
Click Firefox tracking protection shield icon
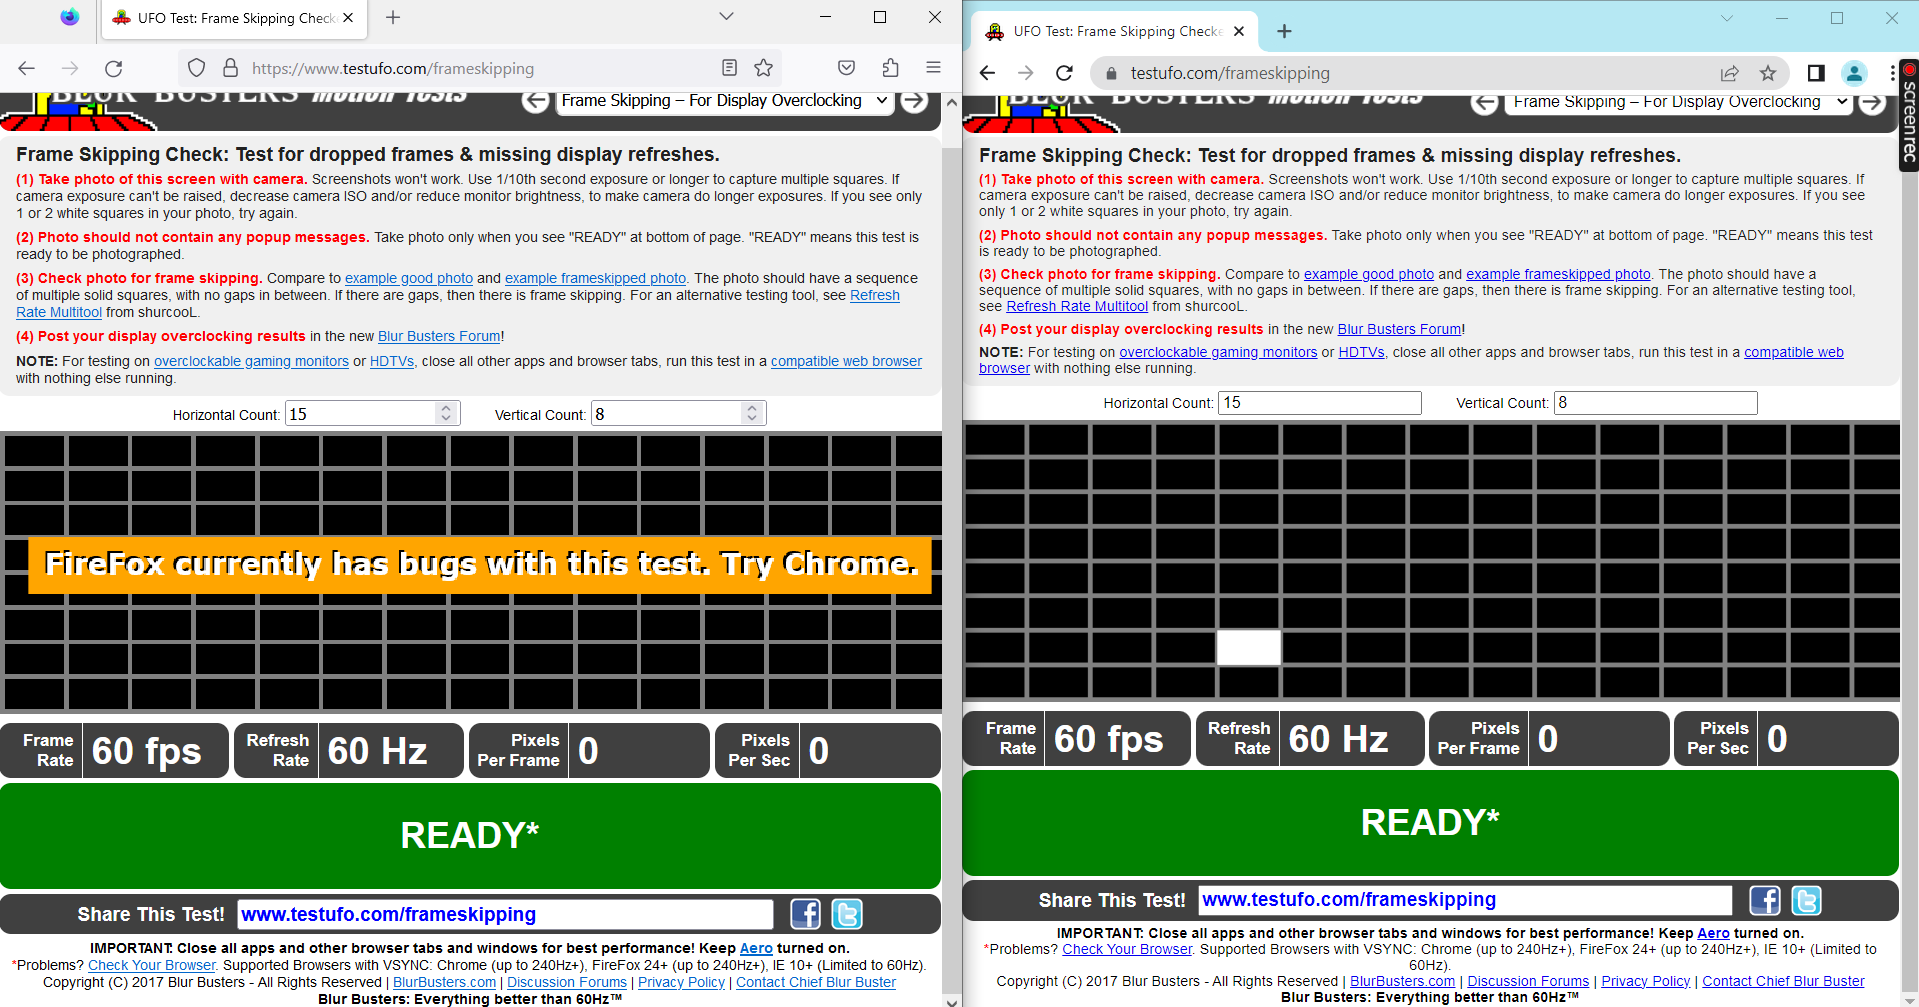click(x=196, y=68)
